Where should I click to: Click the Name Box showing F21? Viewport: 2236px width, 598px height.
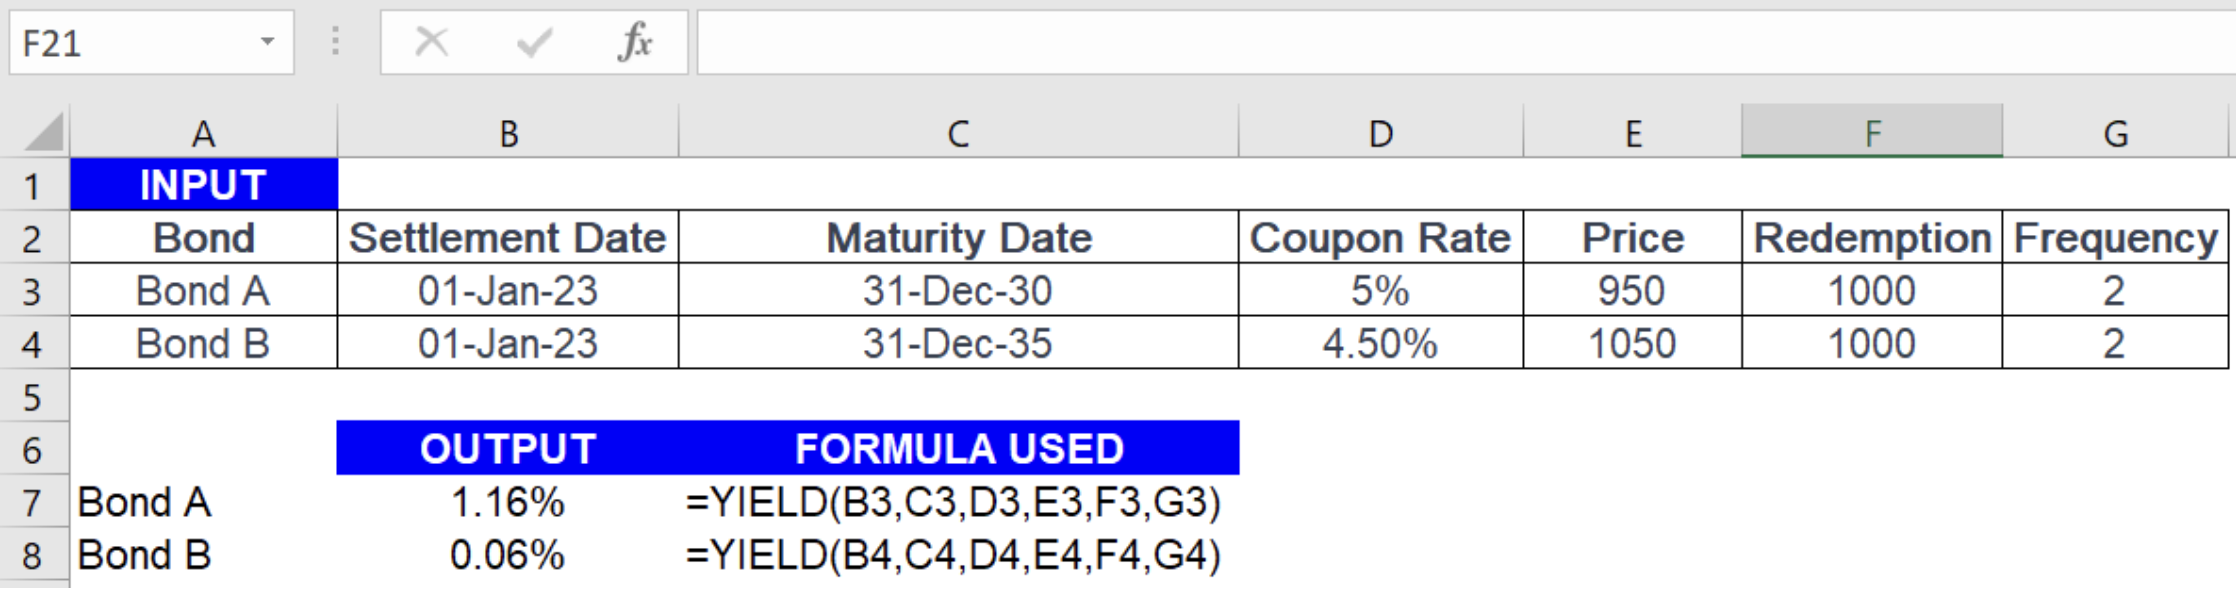pos(120,42)
